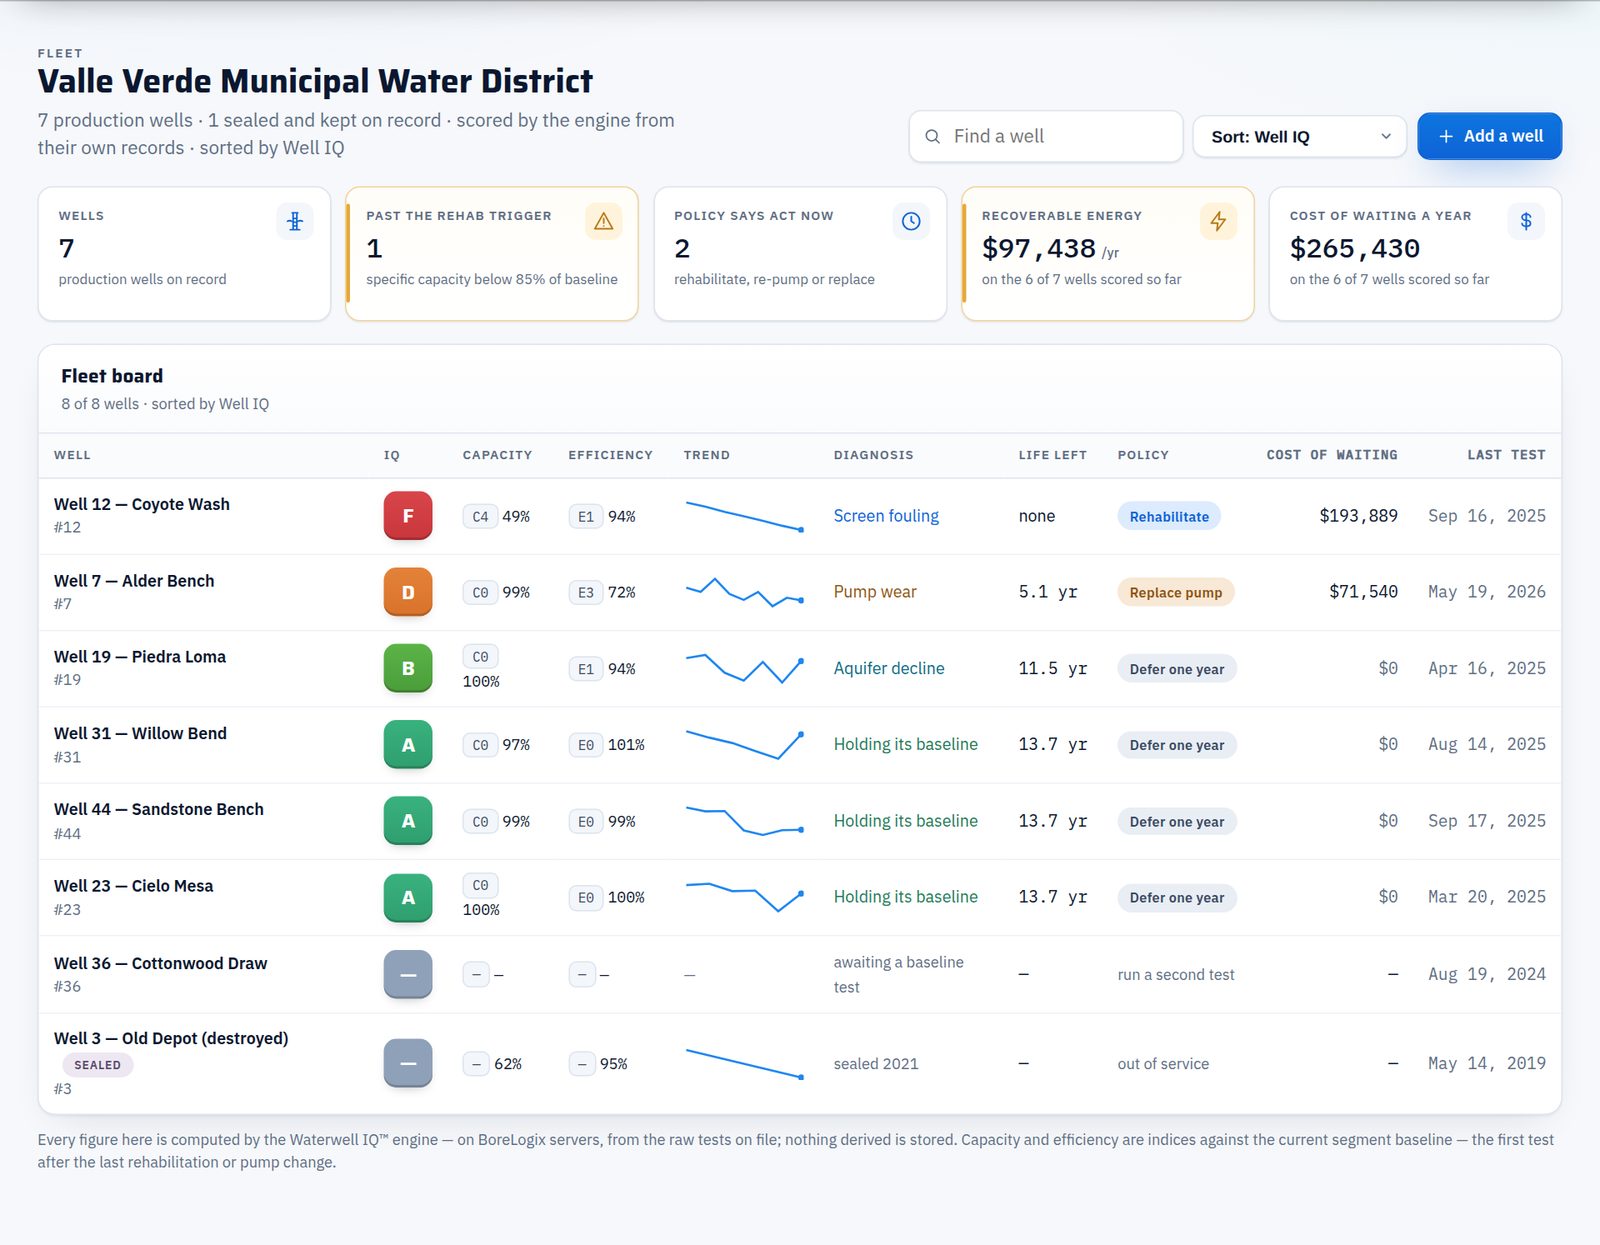Click the SEALED tag on Well 3
The image size is (1600, 1245).
pos(97,1065)
